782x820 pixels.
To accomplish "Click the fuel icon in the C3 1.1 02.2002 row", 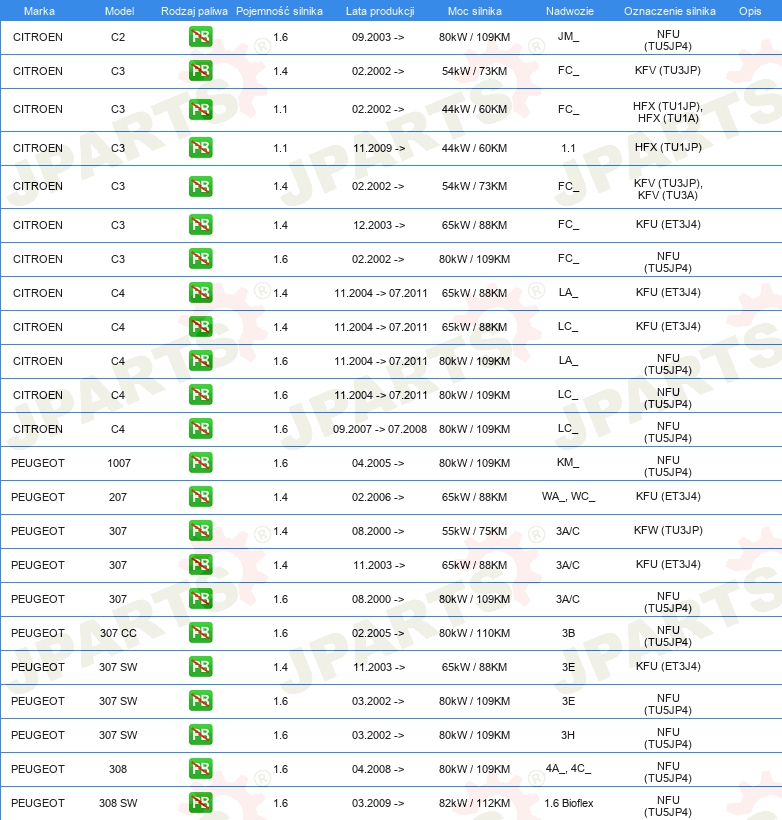I will (x=200, y=109).
